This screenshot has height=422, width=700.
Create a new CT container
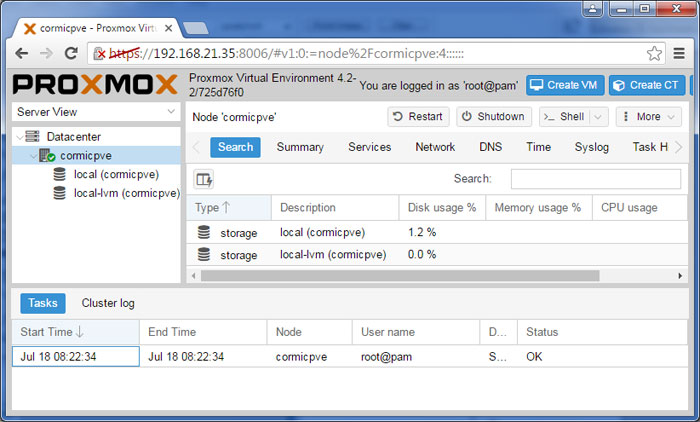click(647, 85)
